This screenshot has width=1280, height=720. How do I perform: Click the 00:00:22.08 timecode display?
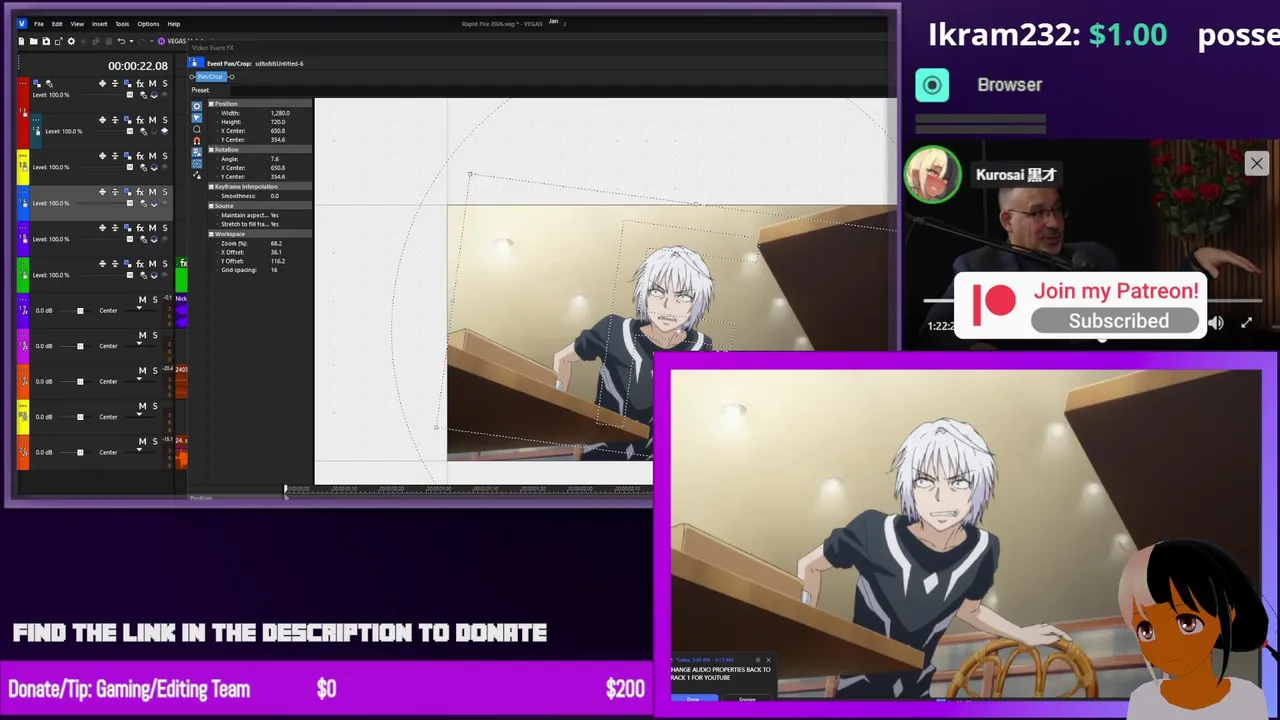[138, 66]
